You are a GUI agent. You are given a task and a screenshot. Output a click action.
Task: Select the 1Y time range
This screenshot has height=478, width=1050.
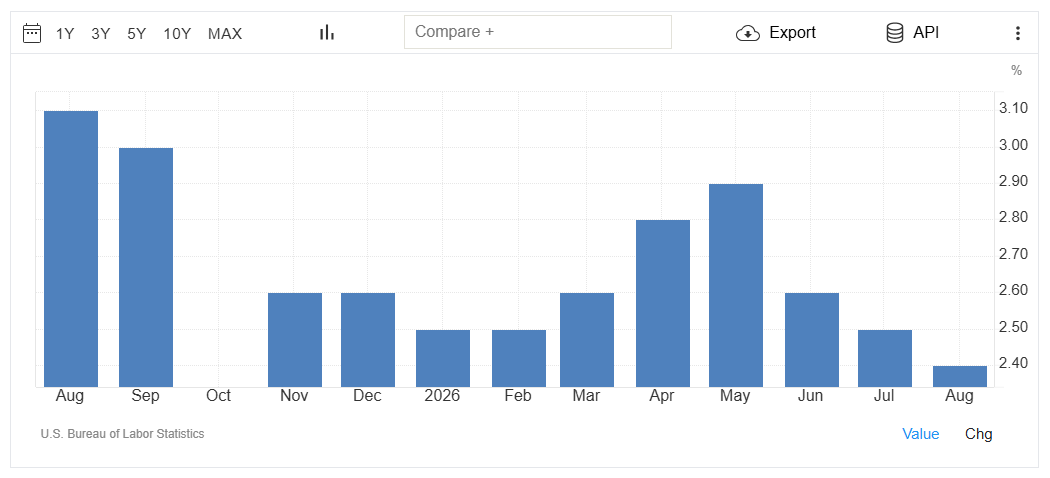[65, 33]
